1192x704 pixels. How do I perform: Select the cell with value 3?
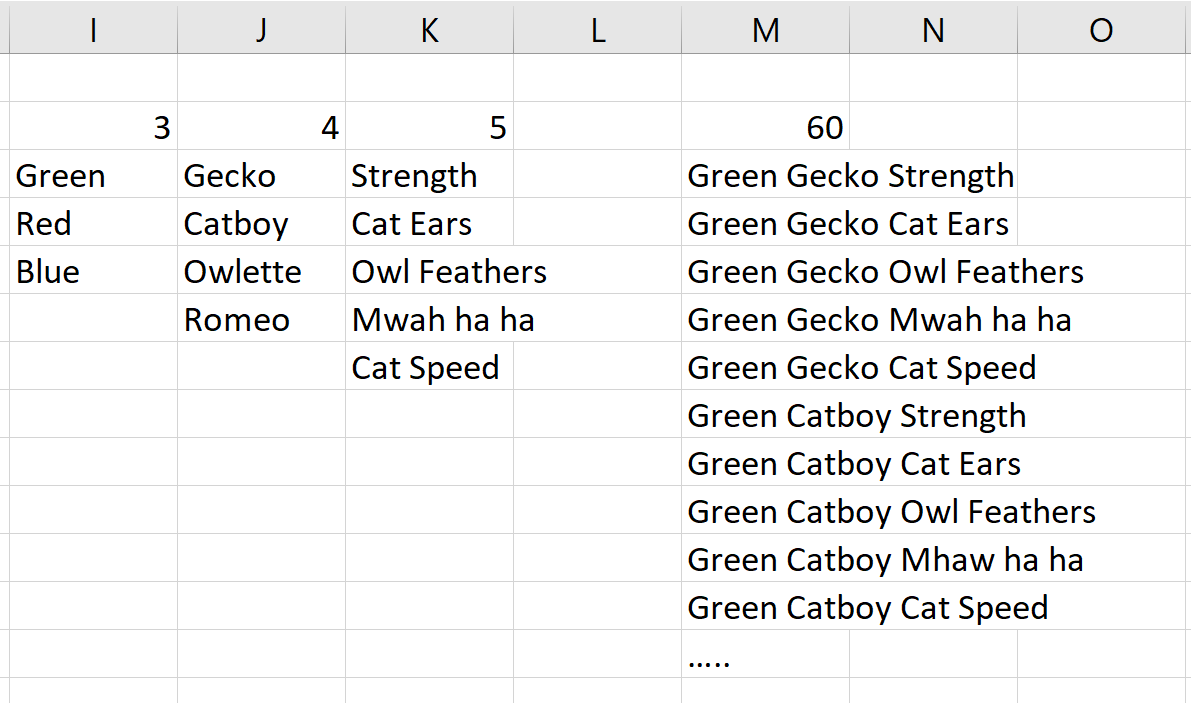coord(93,127)
